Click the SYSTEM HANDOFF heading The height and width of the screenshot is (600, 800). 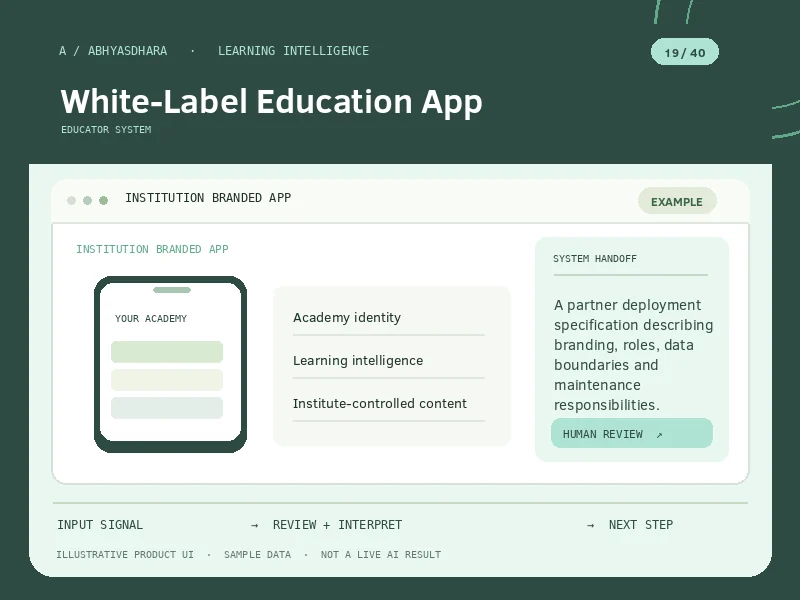pos(595,258)
